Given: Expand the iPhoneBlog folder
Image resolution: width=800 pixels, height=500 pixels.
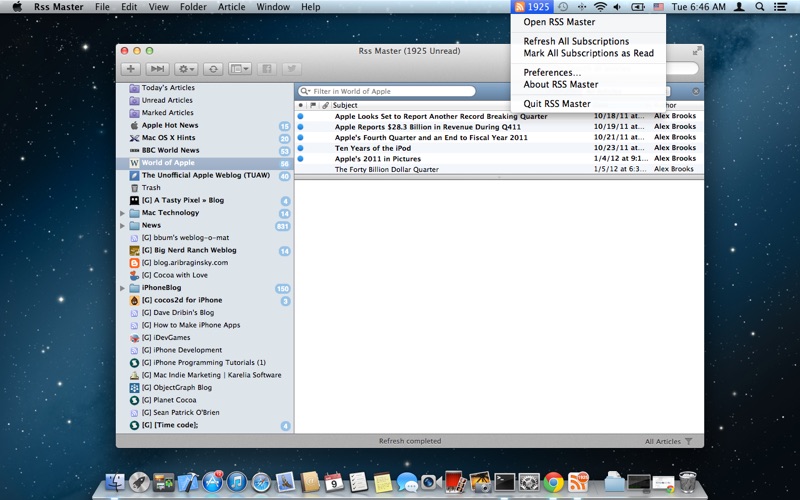Looking at the screenshot, I should point(122,288).
